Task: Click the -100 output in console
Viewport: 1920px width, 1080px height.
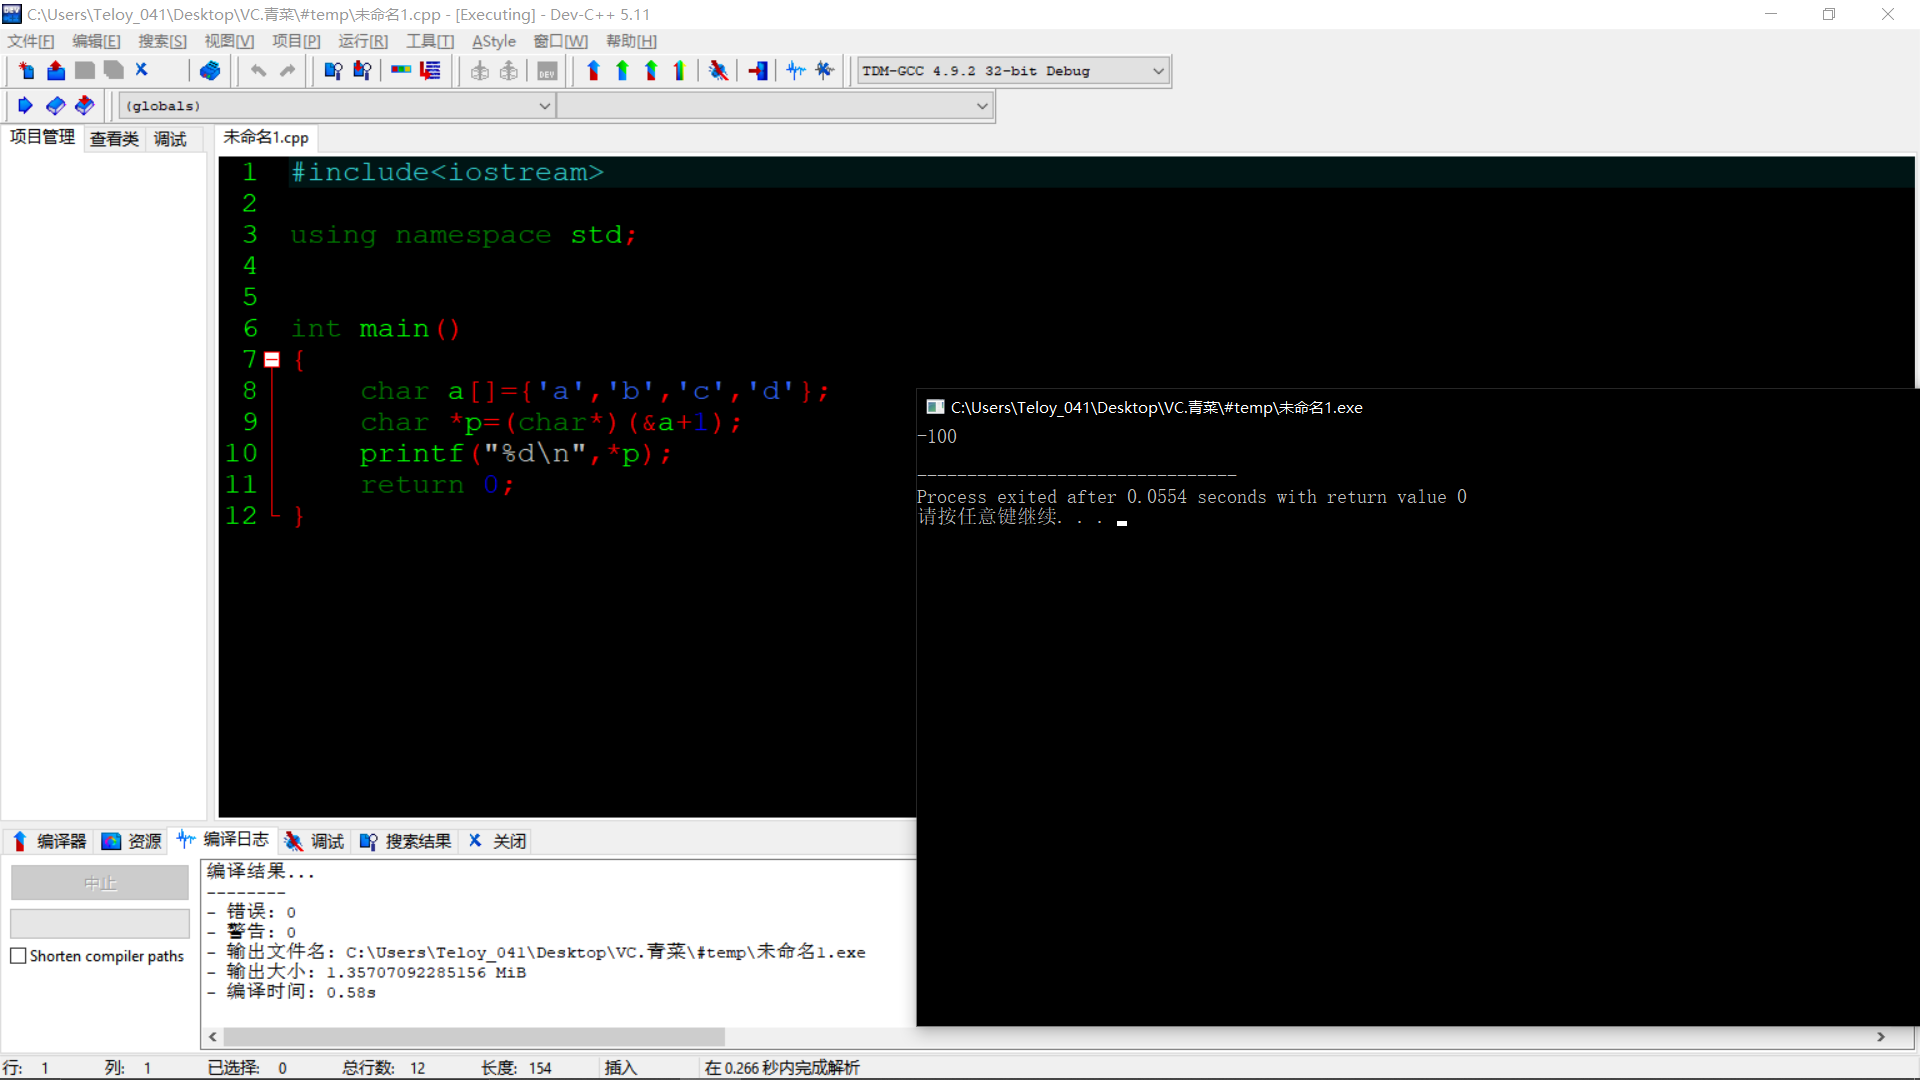Action: pyautogui.click(x=937, y=437)
